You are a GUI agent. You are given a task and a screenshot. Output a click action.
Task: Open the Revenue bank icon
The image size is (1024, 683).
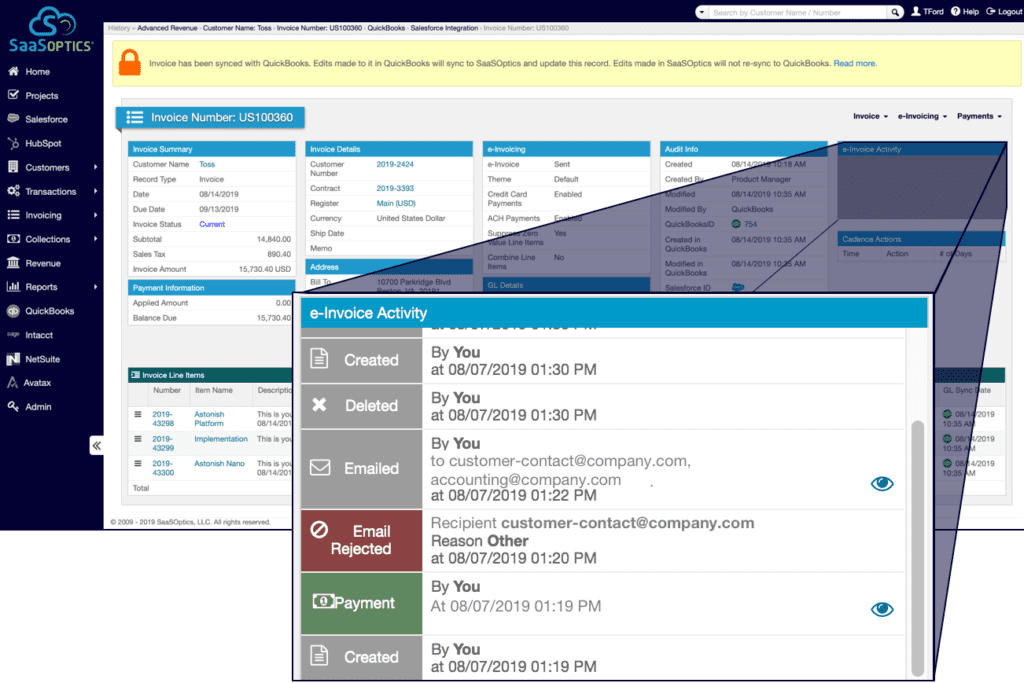click(14, 263)
